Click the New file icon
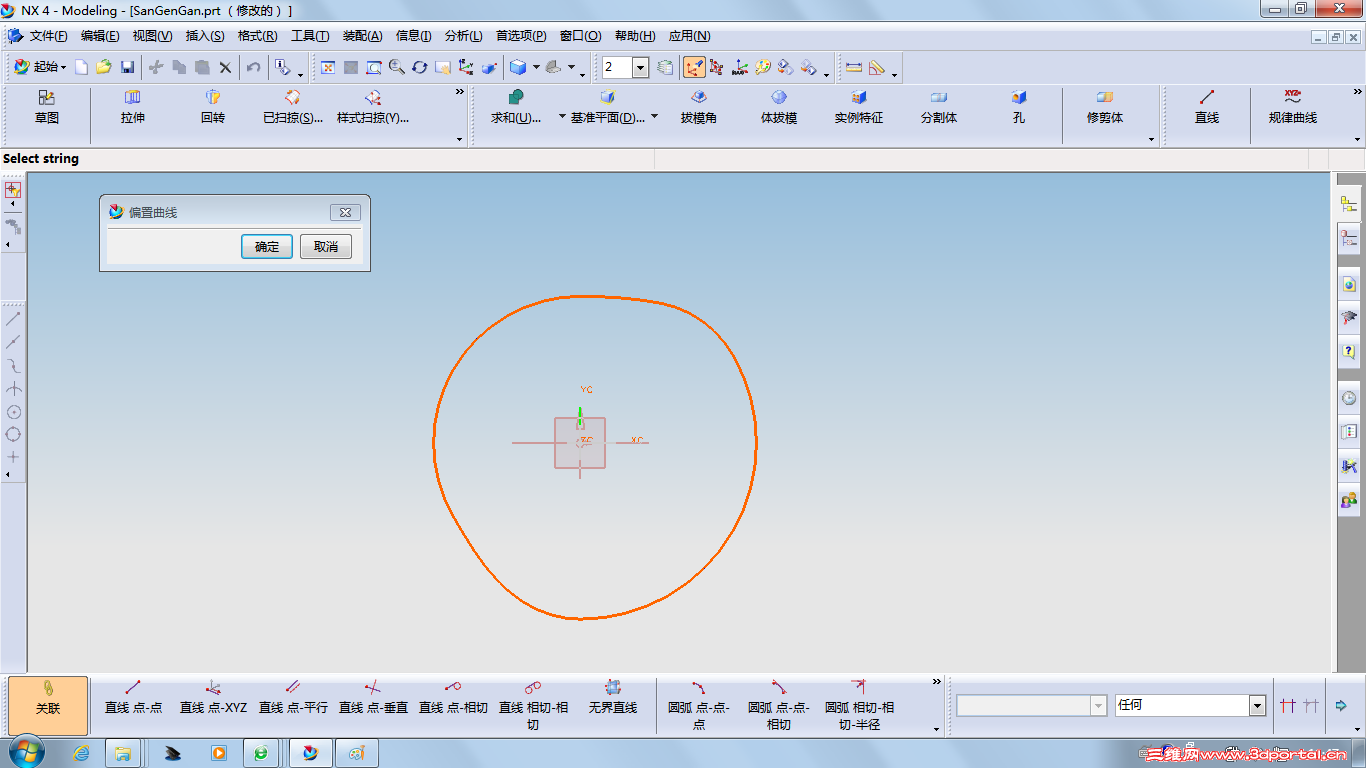This screenshot has width=1366, height=768. point(82,67)
